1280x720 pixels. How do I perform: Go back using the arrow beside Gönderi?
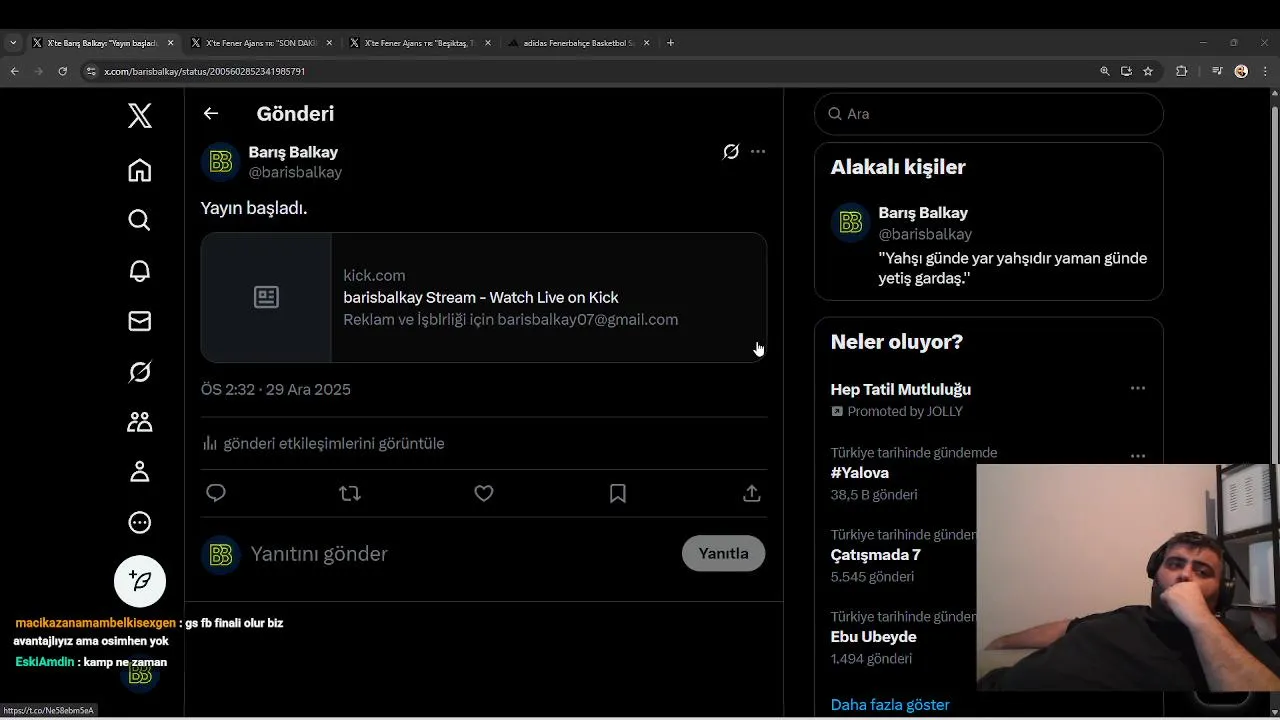pyautogui.click(x=211, y=113)
